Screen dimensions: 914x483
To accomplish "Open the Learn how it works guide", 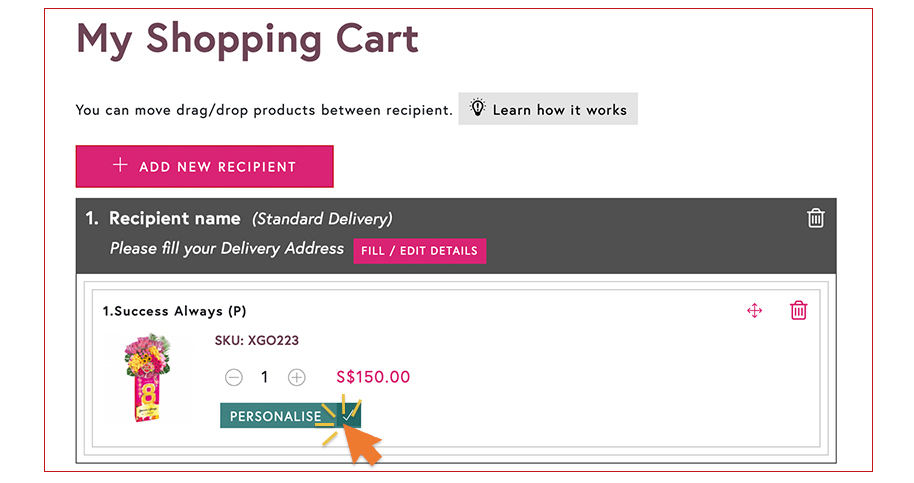I will [548, 109].
